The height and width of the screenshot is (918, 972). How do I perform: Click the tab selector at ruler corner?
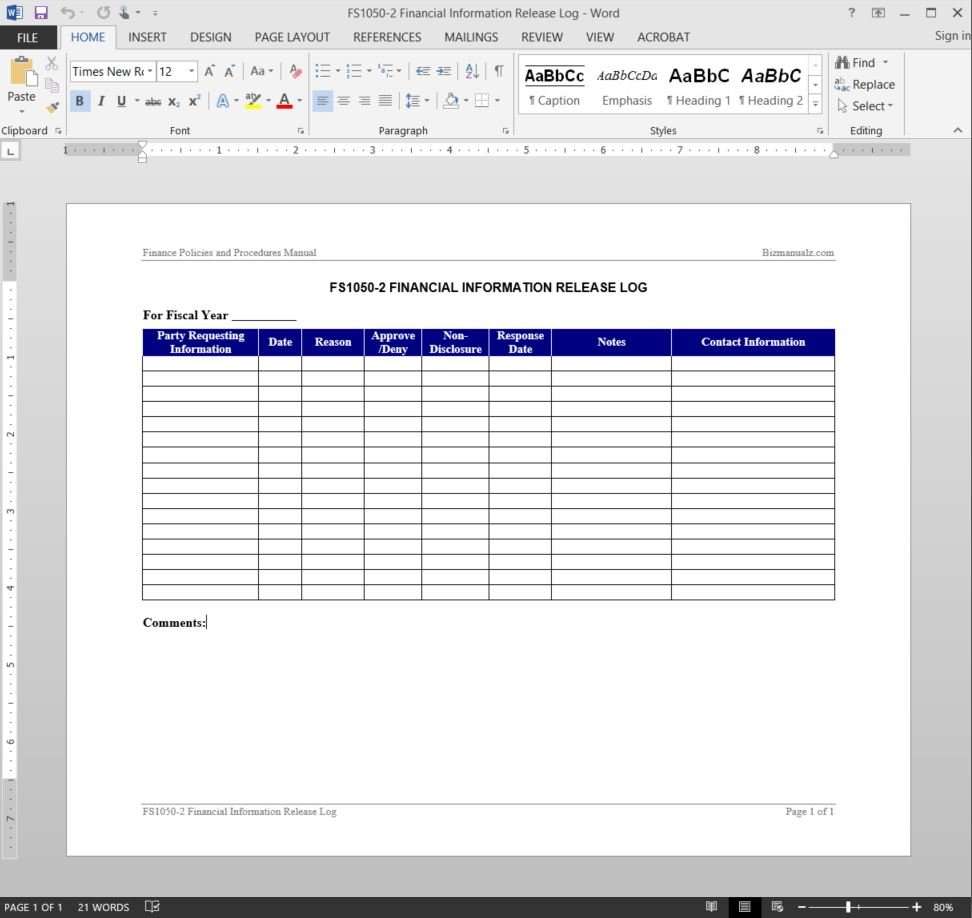click(x=11, y=151)
